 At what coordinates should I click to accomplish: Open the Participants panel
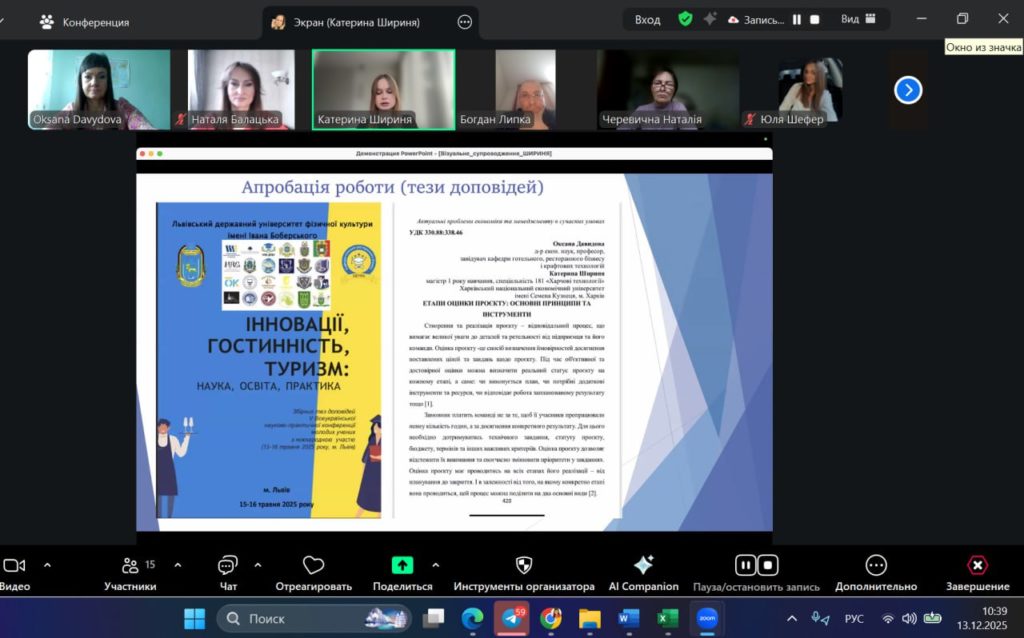[x=130, y=566]
